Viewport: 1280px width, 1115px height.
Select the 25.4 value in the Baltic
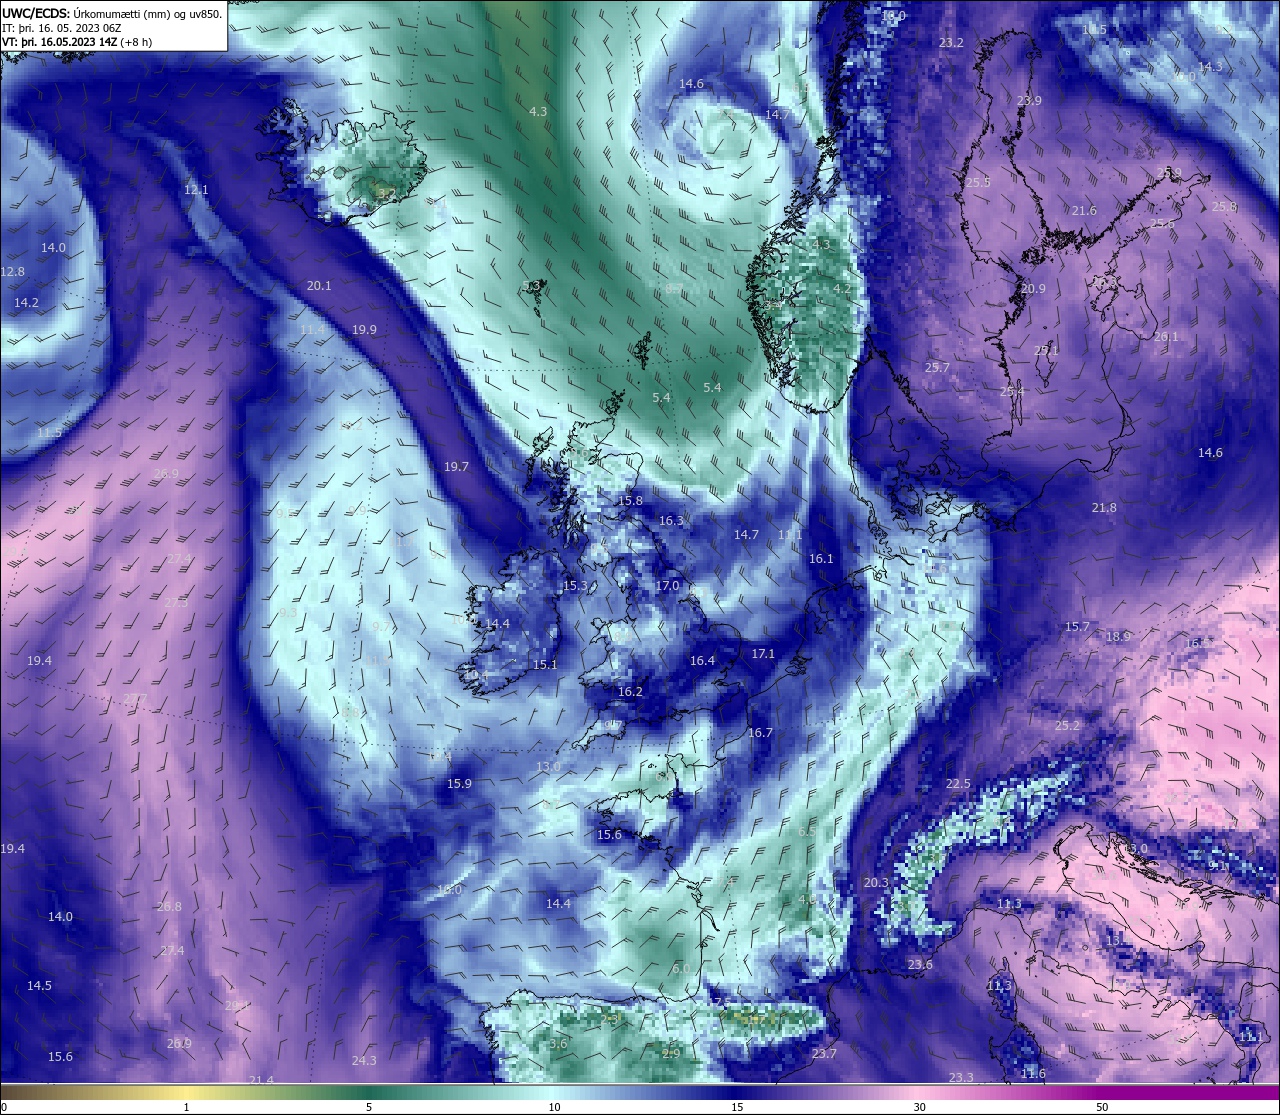(x=1012, y=392)
